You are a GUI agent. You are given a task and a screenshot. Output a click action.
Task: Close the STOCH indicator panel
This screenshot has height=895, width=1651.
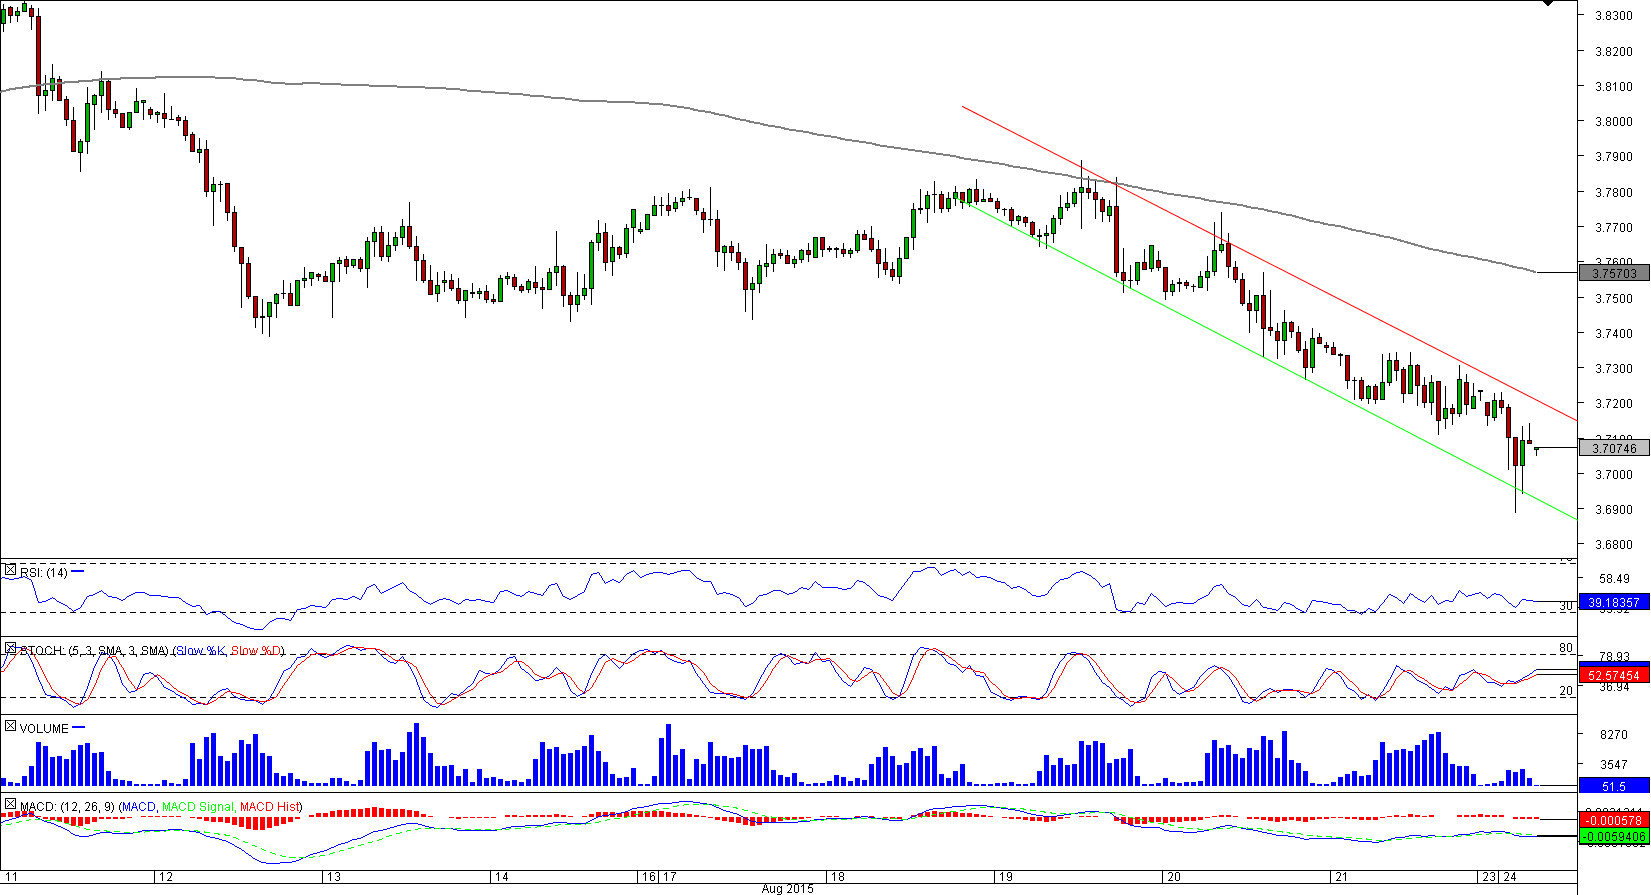pos(10,650)
